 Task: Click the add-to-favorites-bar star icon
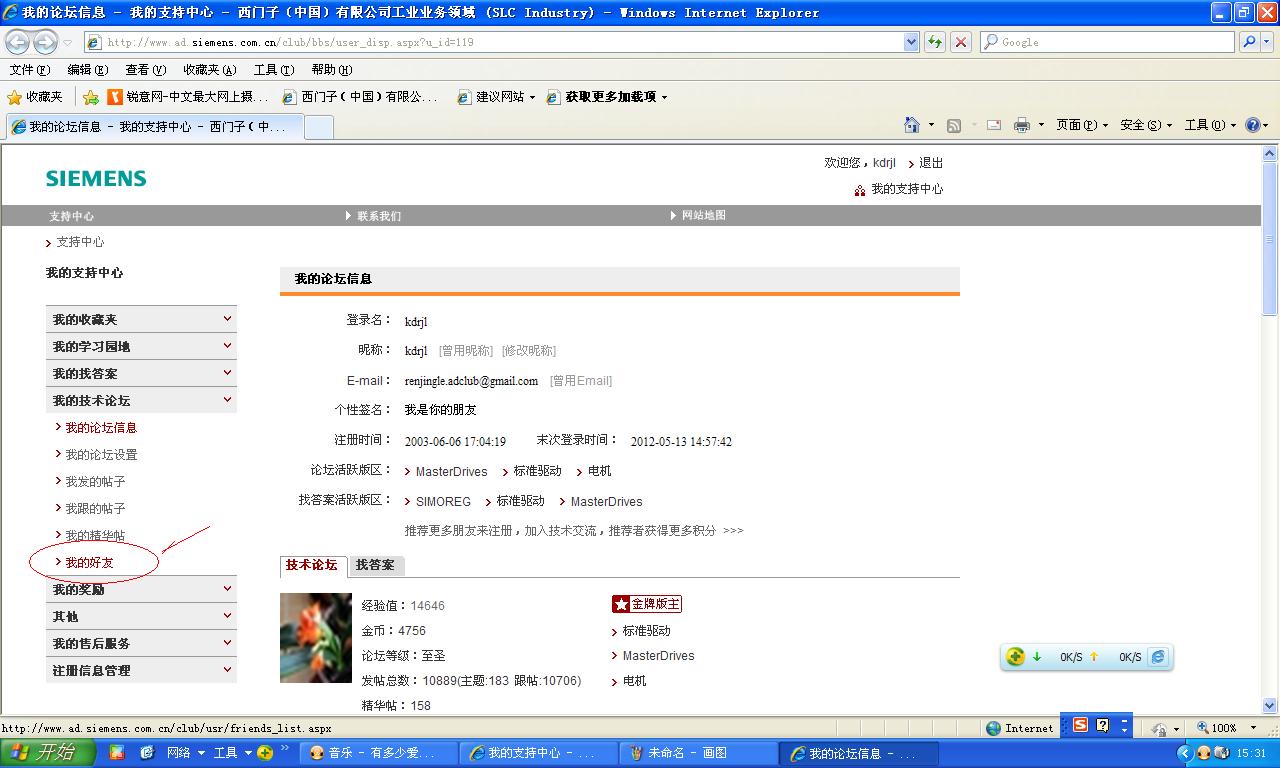point(91,97)
